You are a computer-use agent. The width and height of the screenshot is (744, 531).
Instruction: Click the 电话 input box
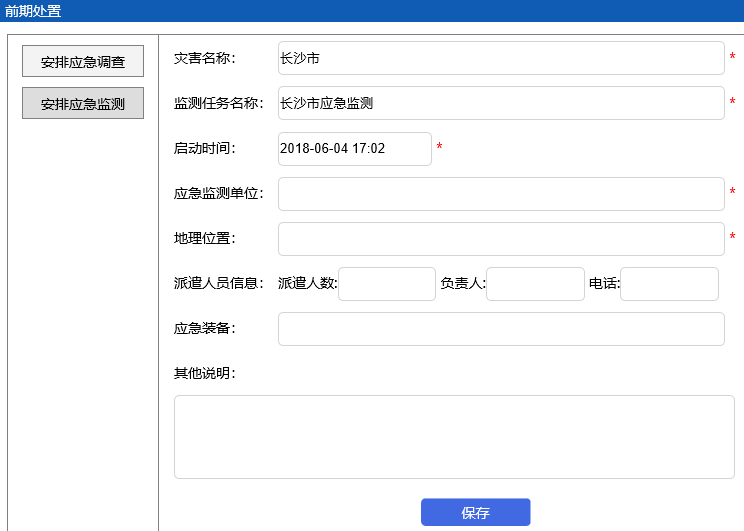pyautogui.click(x=669, y=284)
